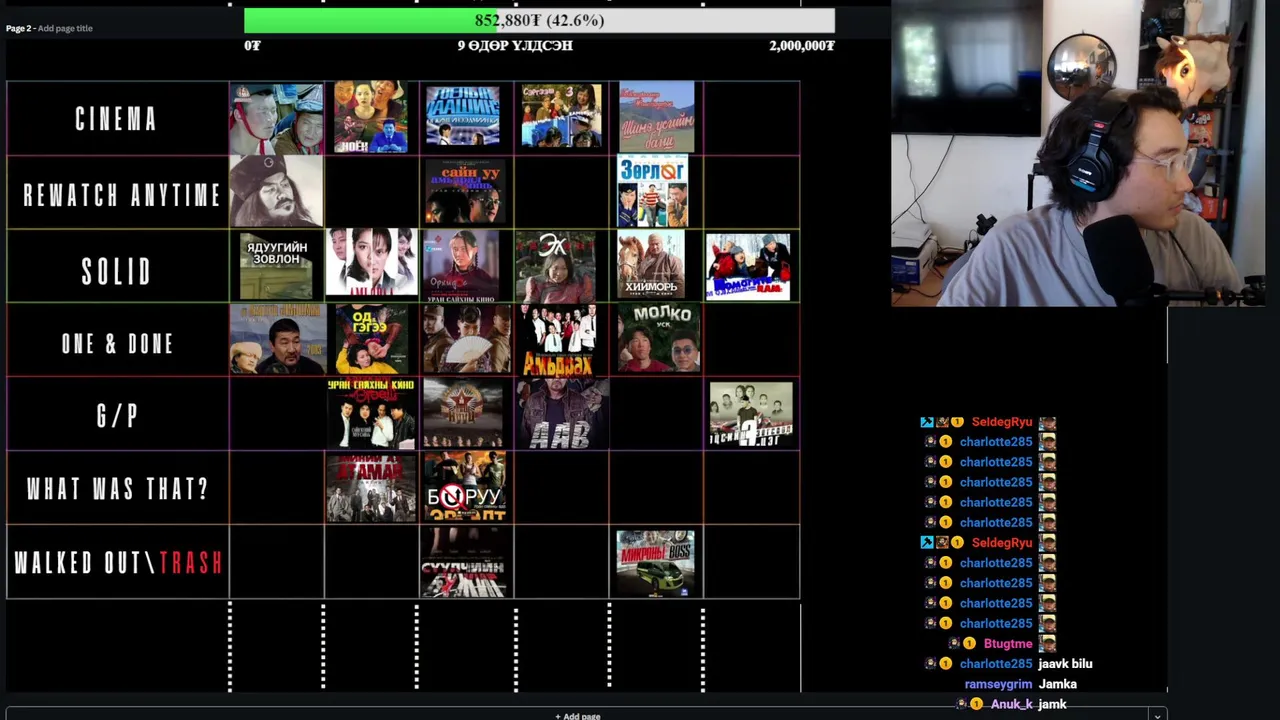Click the '+ Add page' button
This screenshot has height=720, width=1280.
pyautogui.click(x=578, y=715)
